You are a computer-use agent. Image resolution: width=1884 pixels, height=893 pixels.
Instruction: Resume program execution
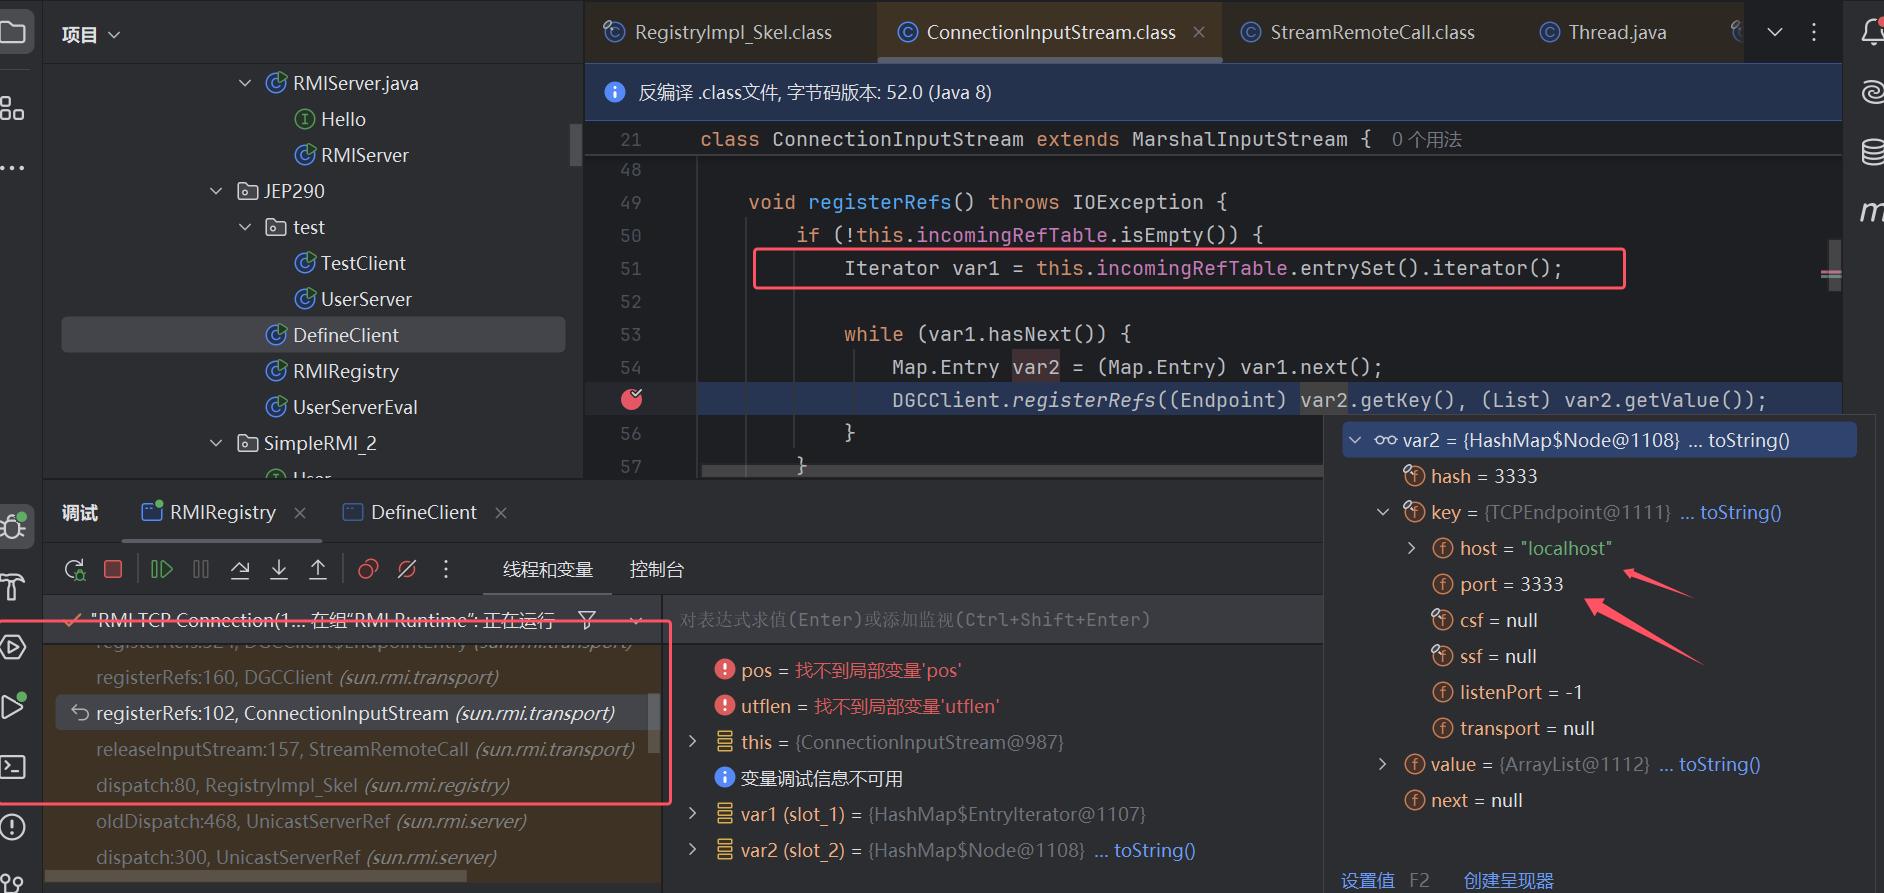tap(161, 569)
